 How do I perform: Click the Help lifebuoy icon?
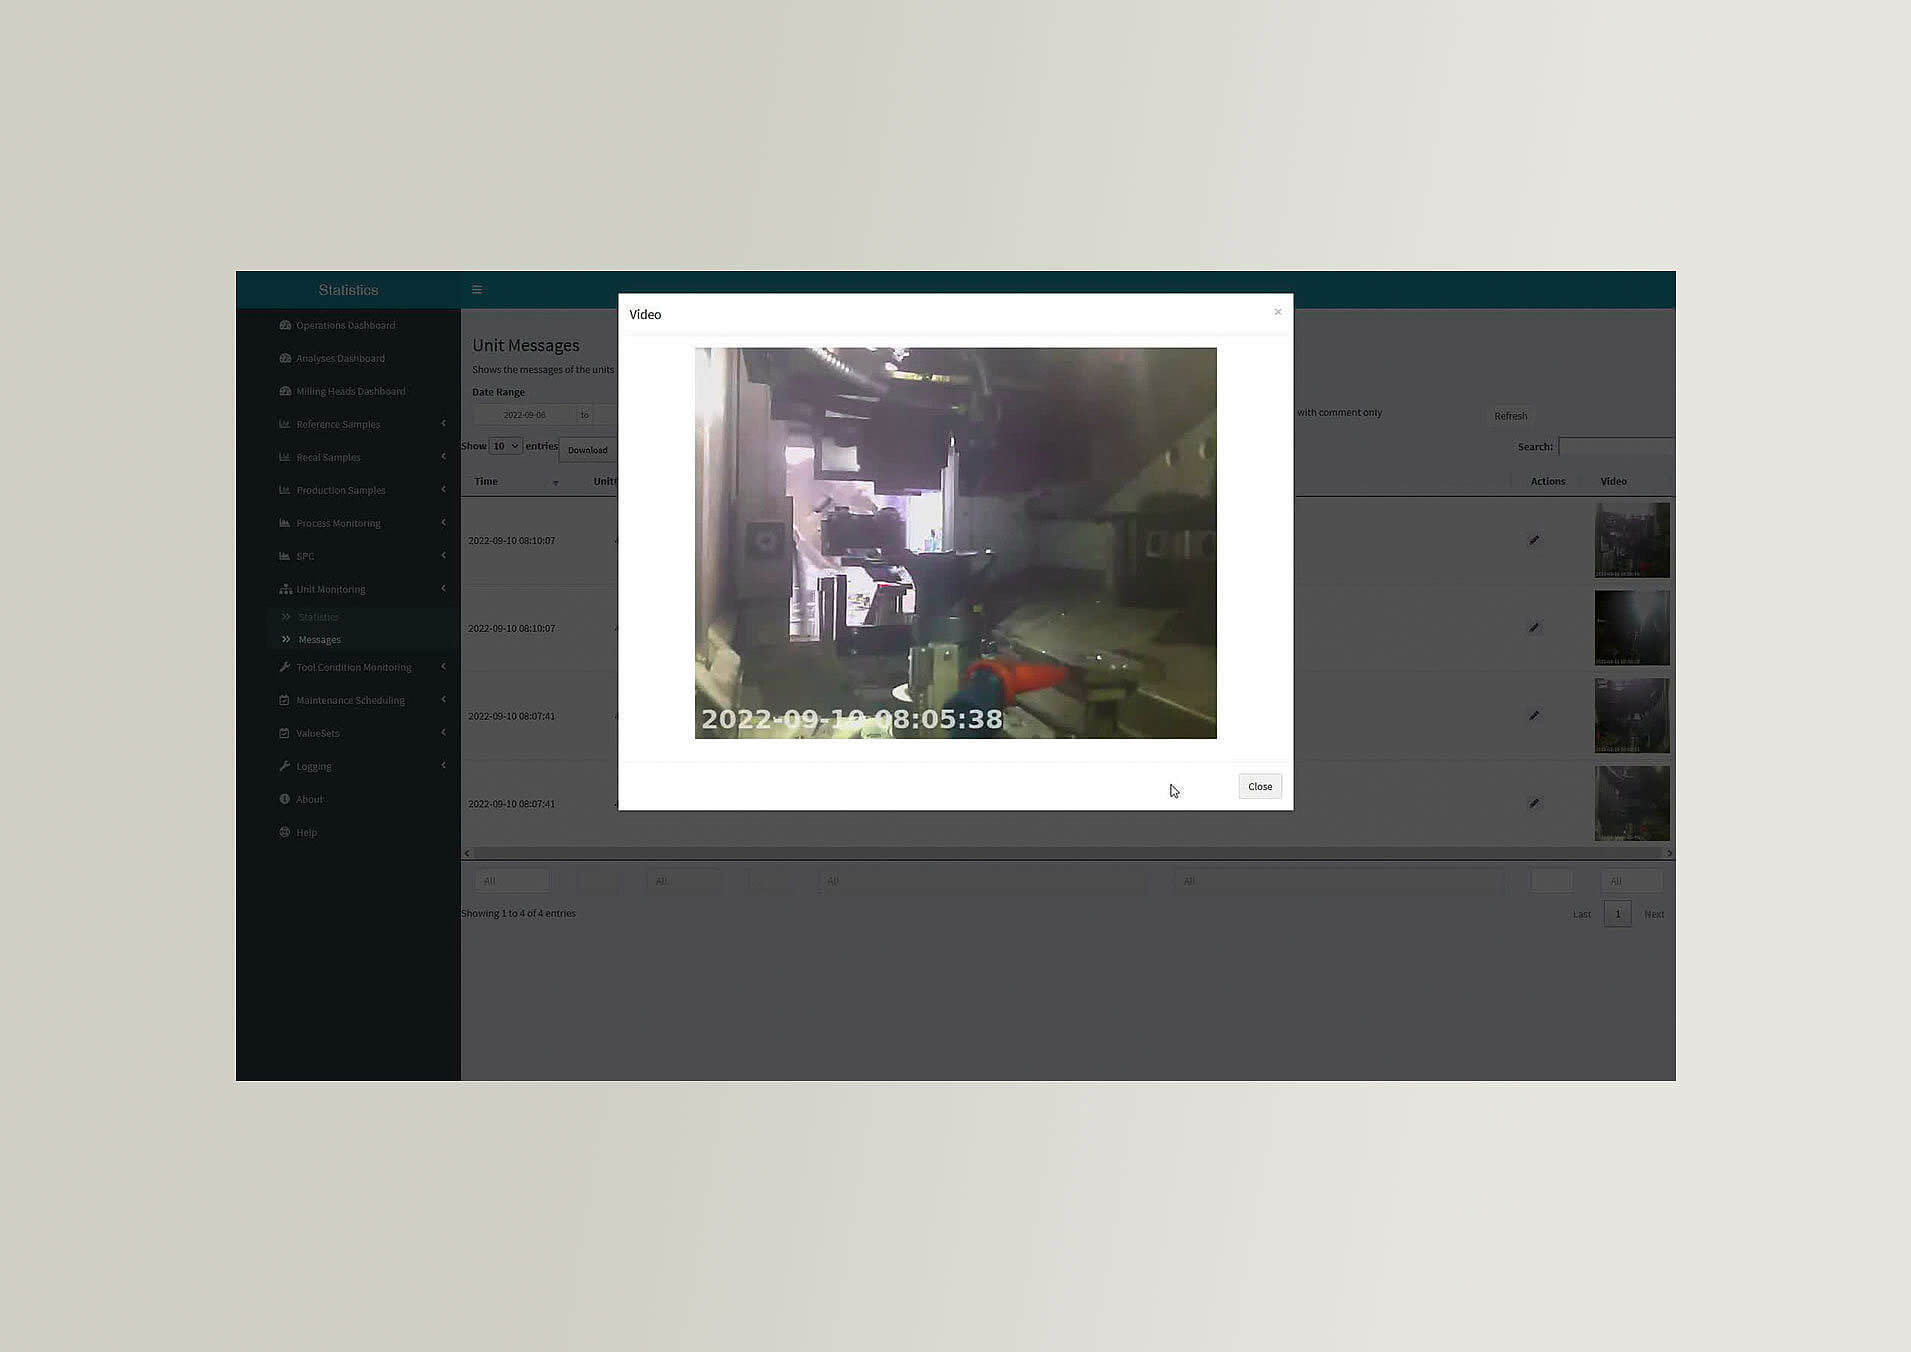[x=285, y=832]
